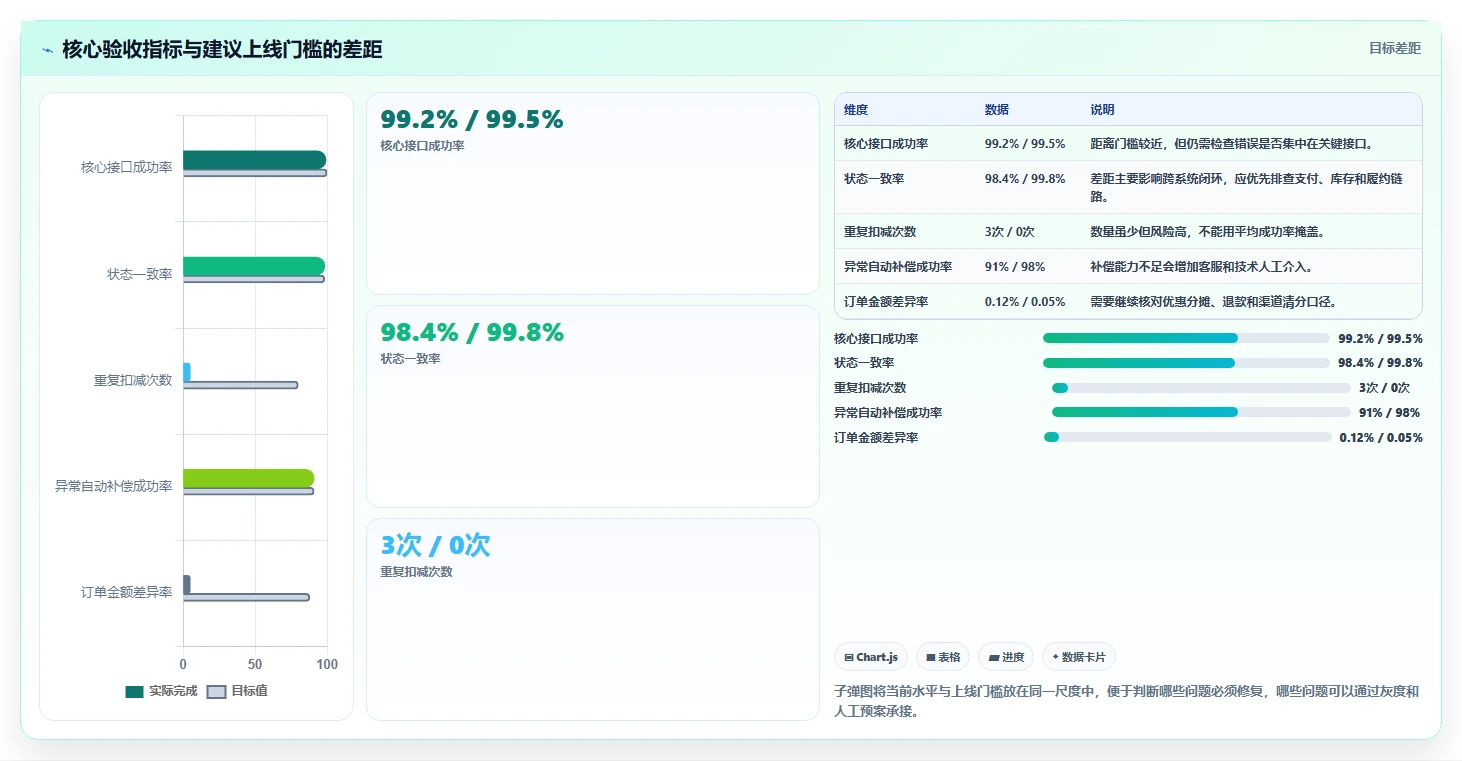Click the 核心接口成功率 chart axis label
This screenshot has height=761, width=1462.
[x=126, y=167]
